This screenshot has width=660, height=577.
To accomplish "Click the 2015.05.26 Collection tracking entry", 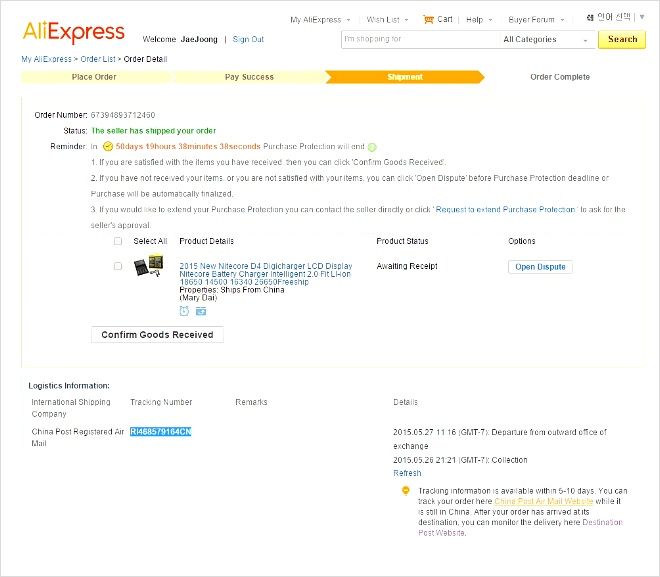I will (460, 460).
